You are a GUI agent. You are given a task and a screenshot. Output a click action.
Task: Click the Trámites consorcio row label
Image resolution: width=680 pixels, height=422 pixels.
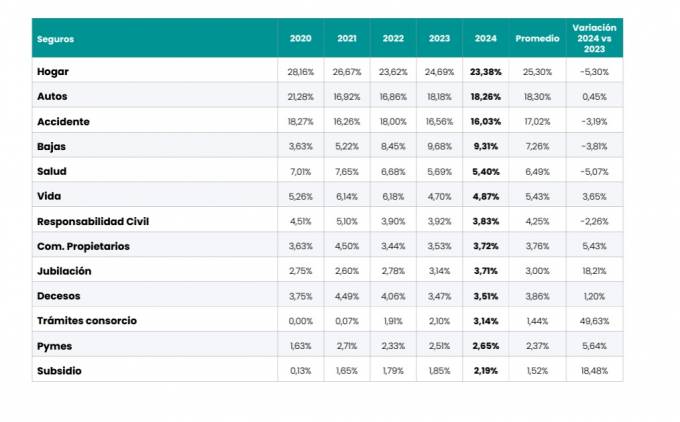pos(86,320)
